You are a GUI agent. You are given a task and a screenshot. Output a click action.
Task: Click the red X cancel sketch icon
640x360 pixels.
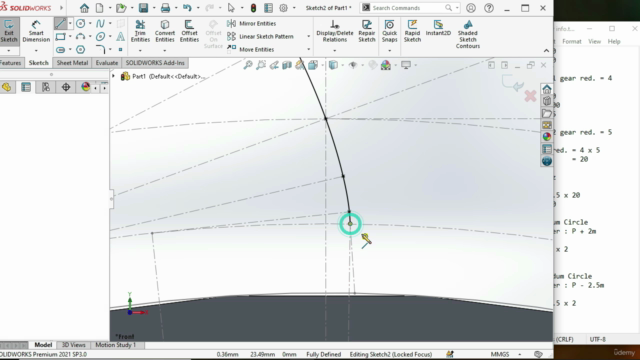click(530, 96)
